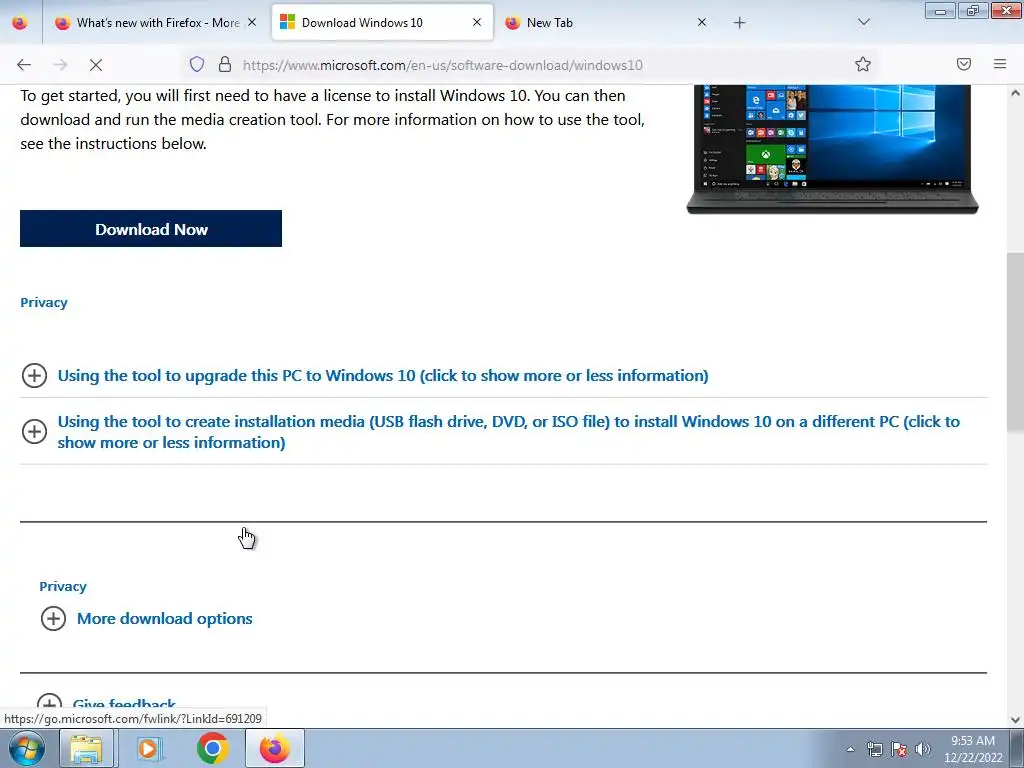
Task: Click the Firefox View pinned icon
Action: (20, 23)
